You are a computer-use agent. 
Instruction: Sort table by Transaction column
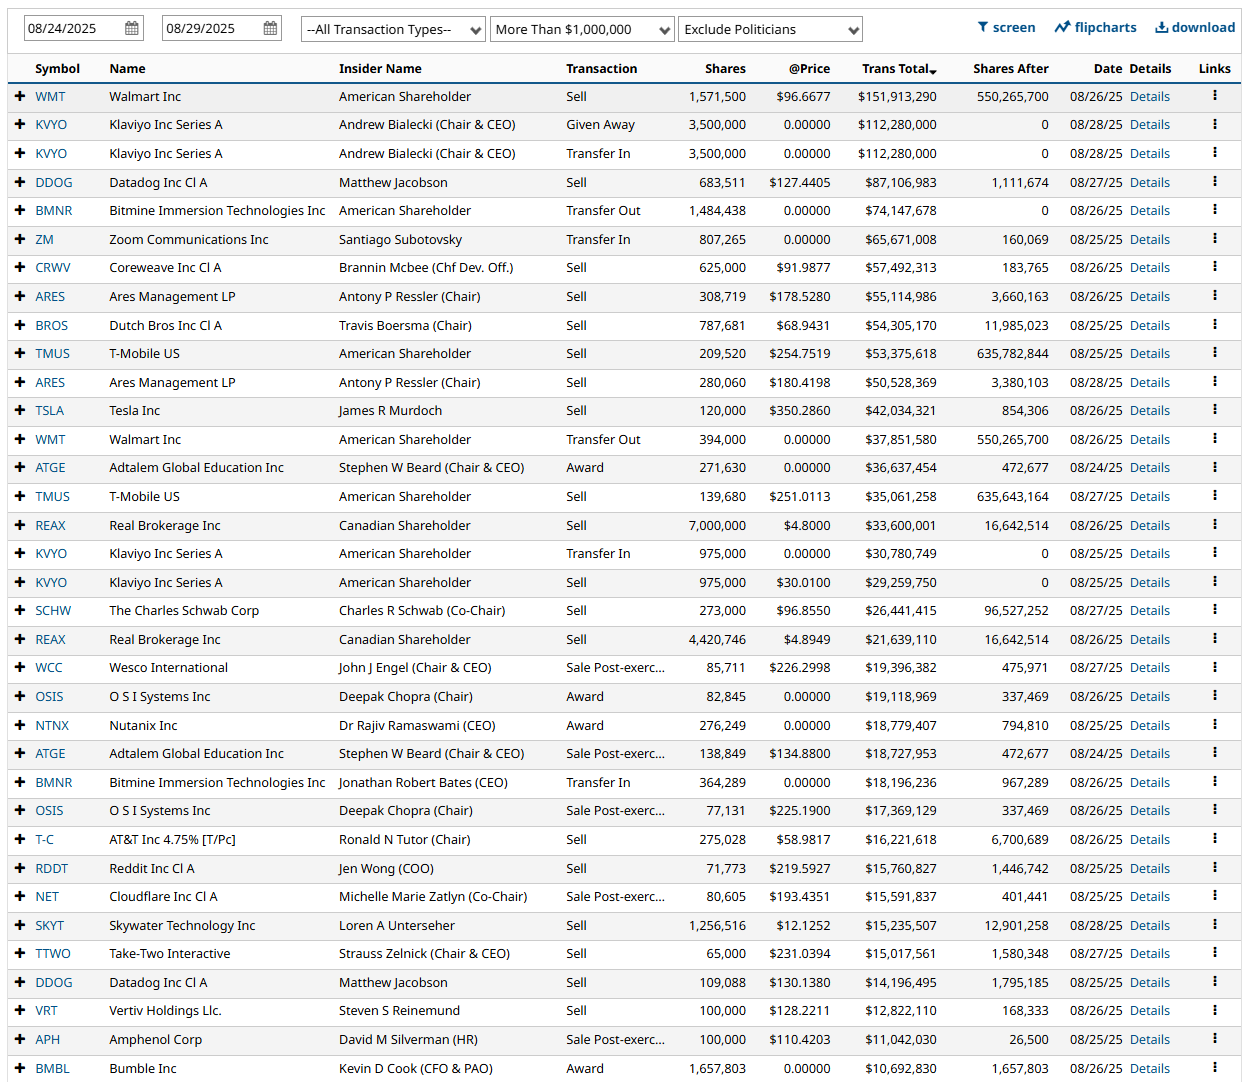point(601,69)
